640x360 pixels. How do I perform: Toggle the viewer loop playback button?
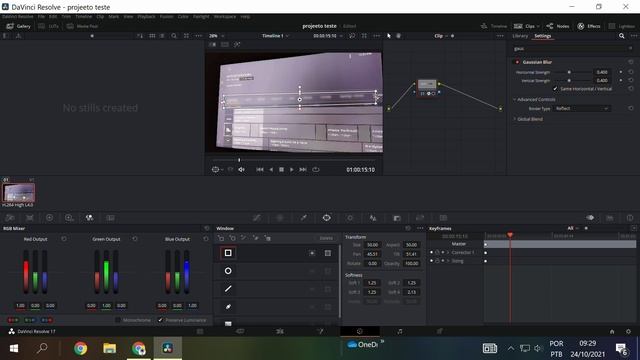click(316, 169)
